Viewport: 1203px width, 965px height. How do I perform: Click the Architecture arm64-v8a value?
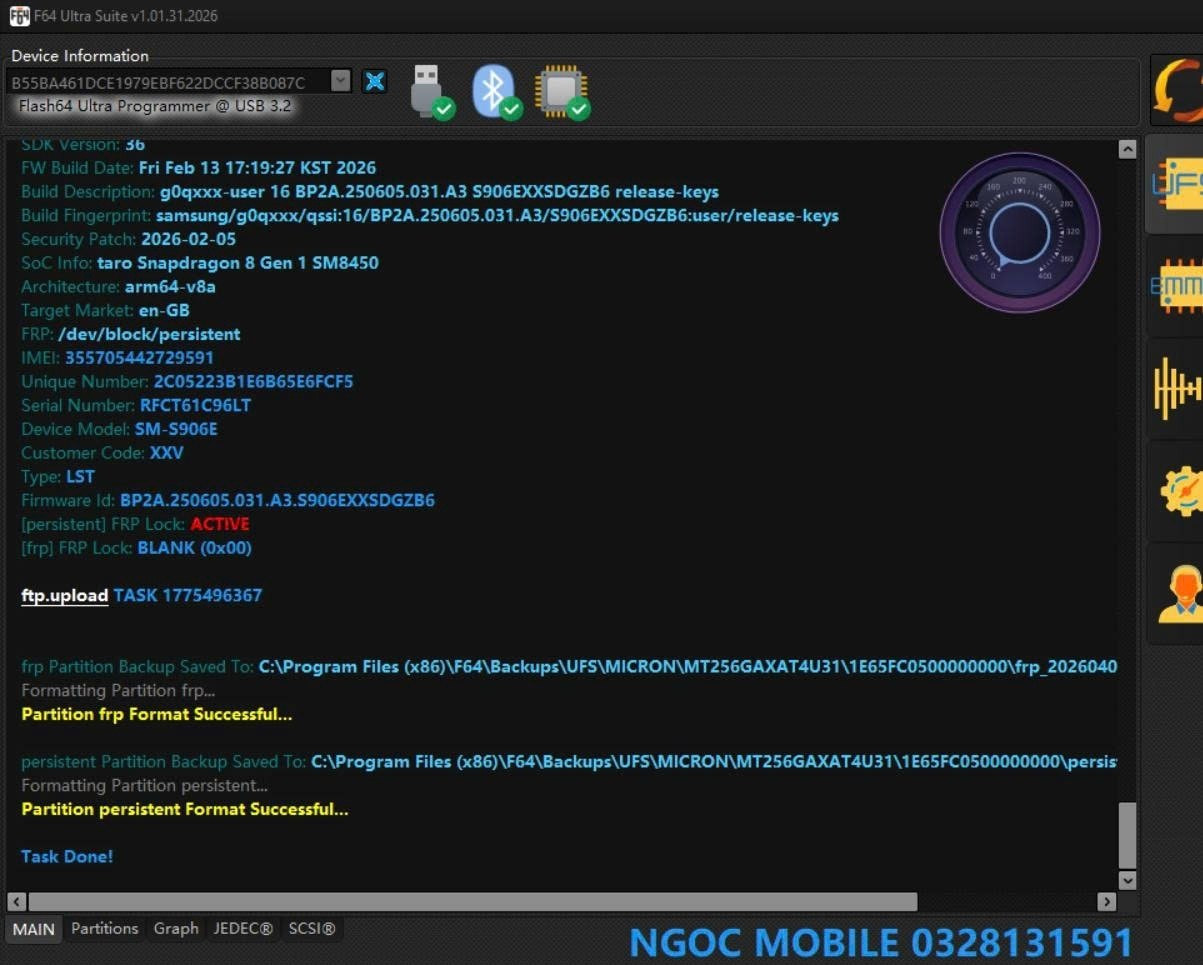(x=170, y=287)
